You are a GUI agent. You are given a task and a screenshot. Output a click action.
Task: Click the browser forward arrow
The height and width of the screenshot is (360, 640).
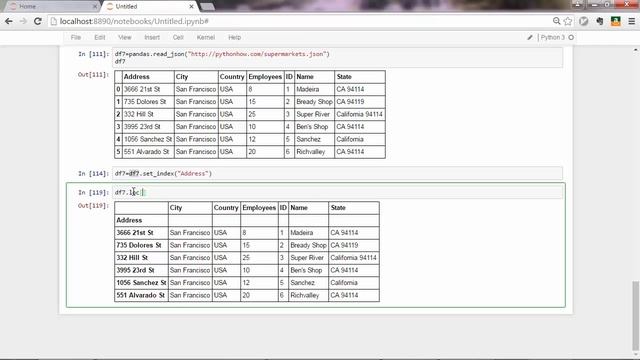click(x=23, y=21)
